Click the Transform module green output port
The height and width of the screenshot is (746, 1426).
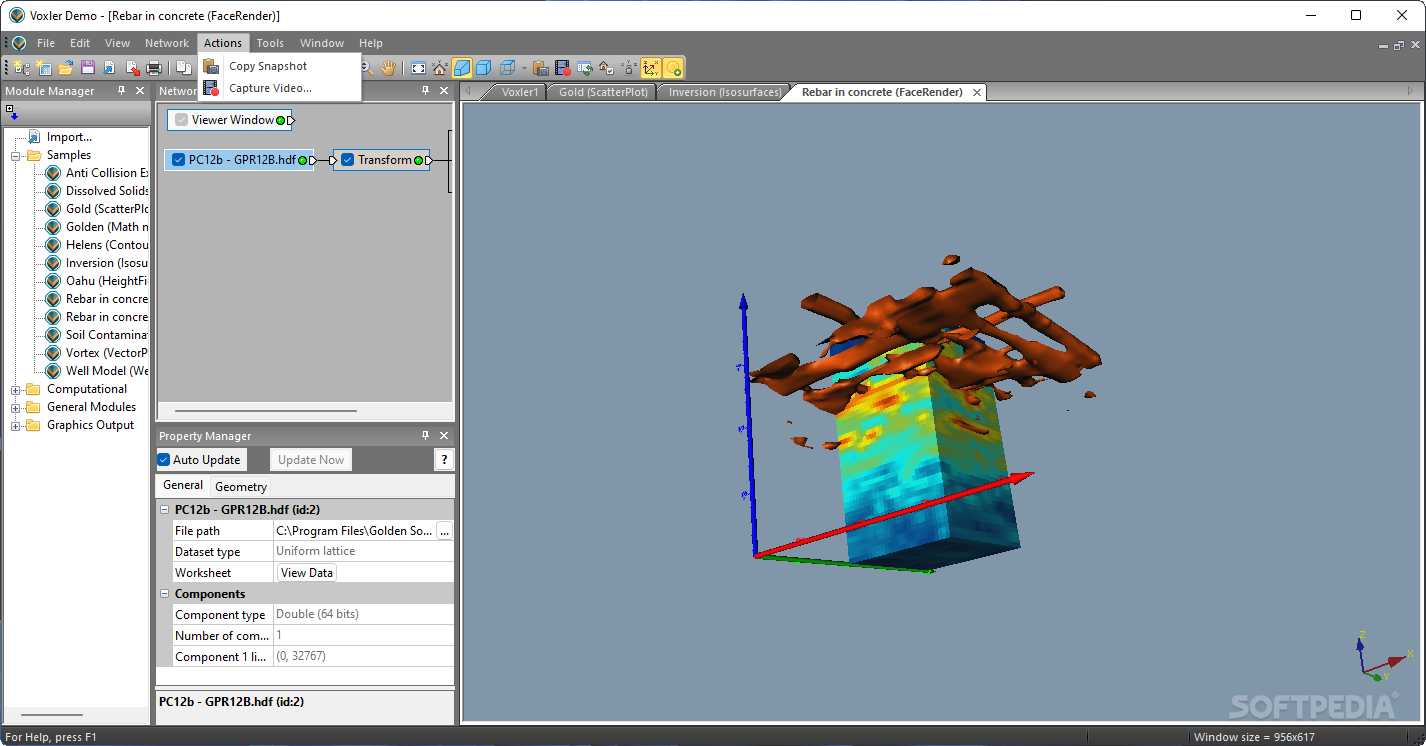[419, 160]
